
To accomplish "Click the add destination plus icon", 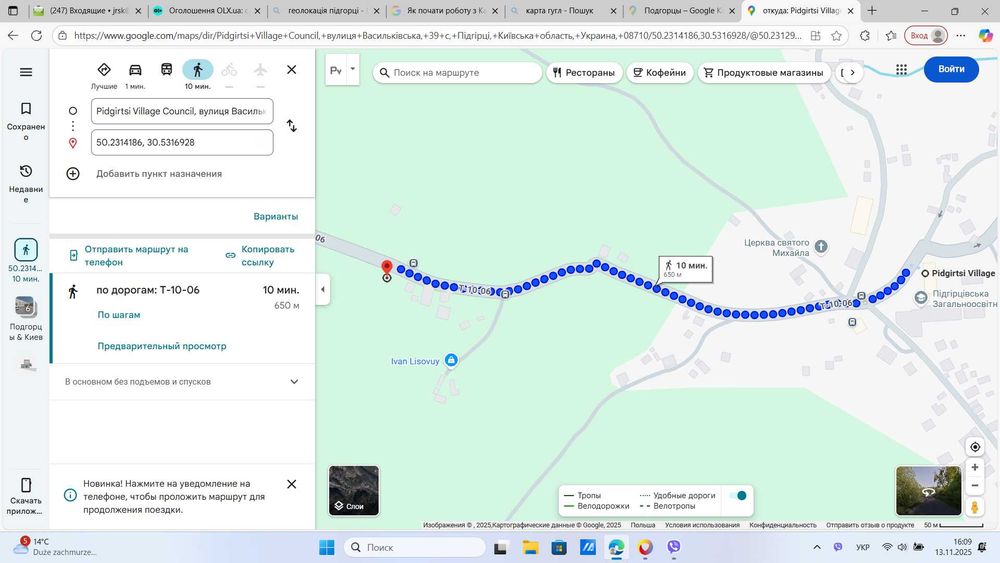I will (73, 173).
